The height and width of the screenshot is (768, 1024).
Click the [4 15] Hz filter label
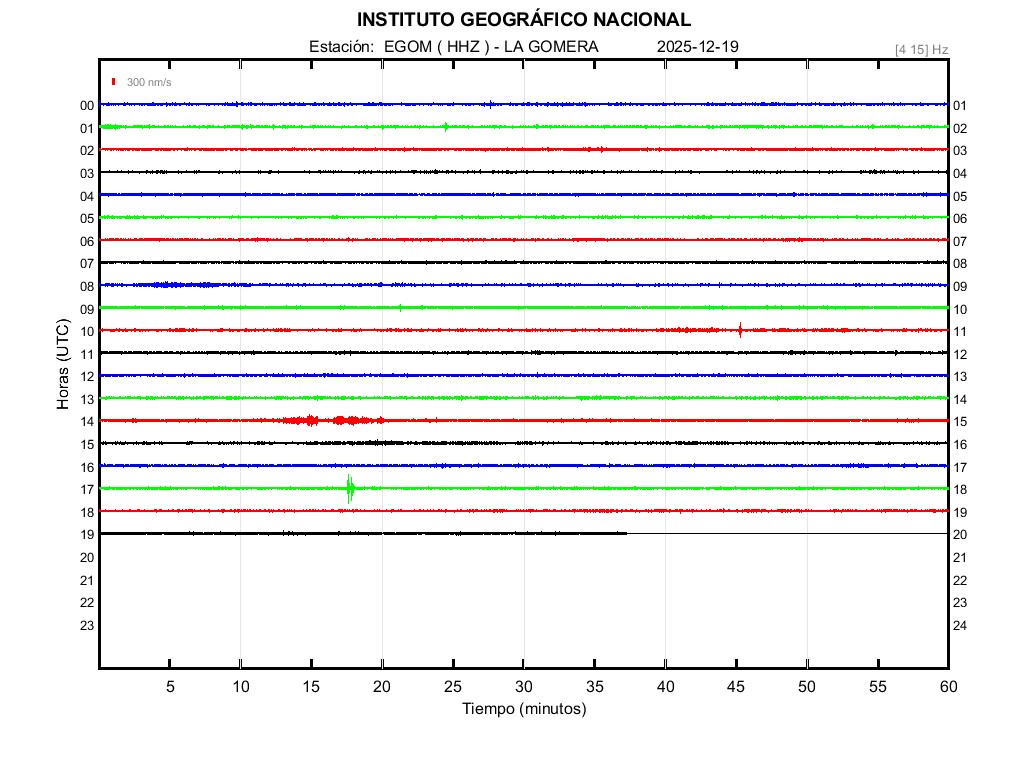coord(921,49)
